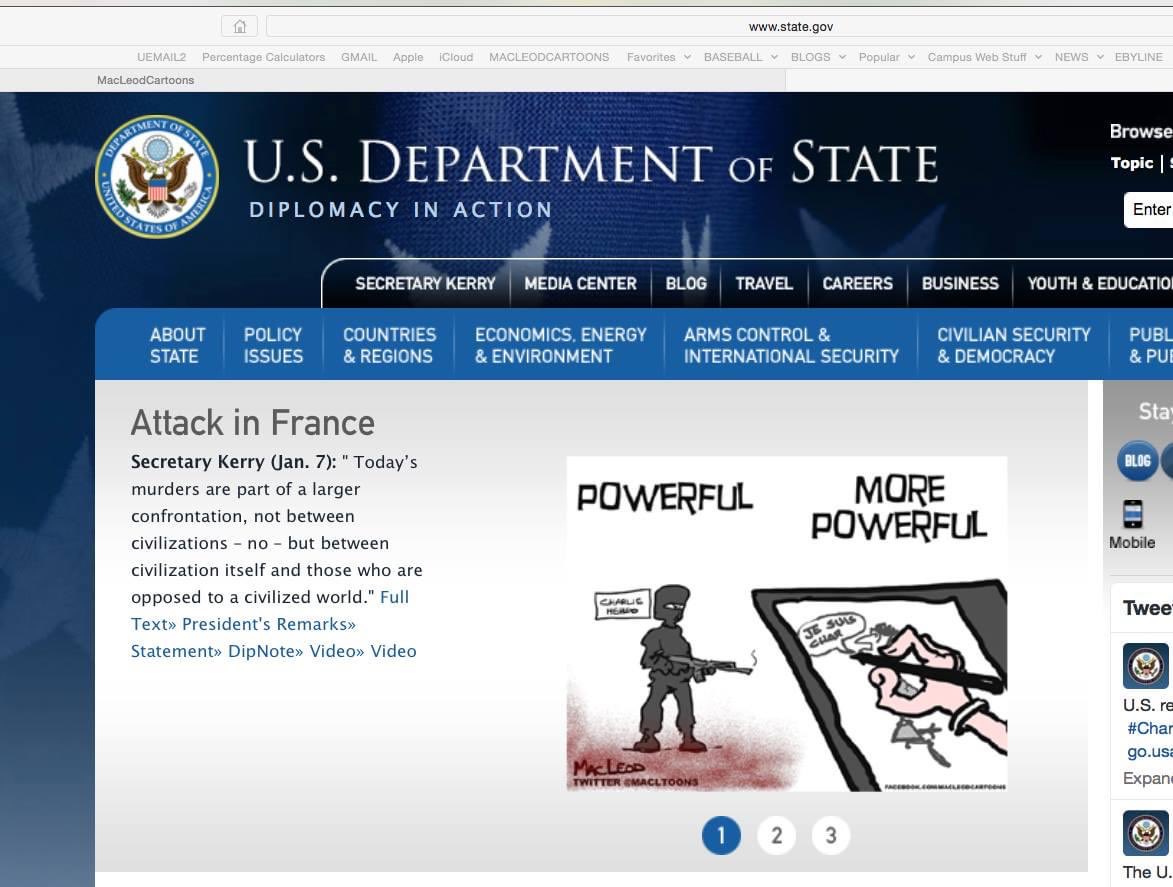Image resolution: width=1173 pixels, height=887 pixels.
Task: Select slide 1 in the carousel pager
Action: [x=721, y=835]
